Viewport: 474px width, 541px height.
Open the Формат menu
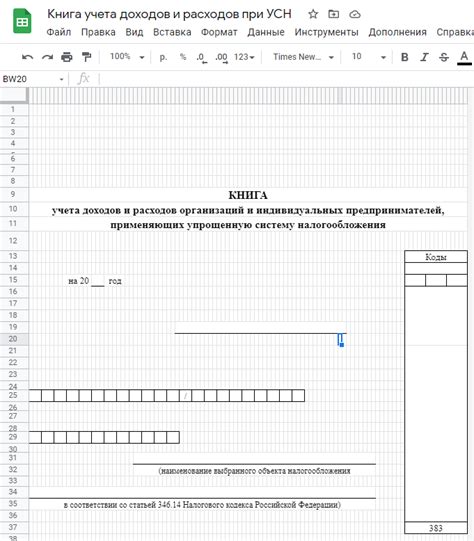pos(219,32)
